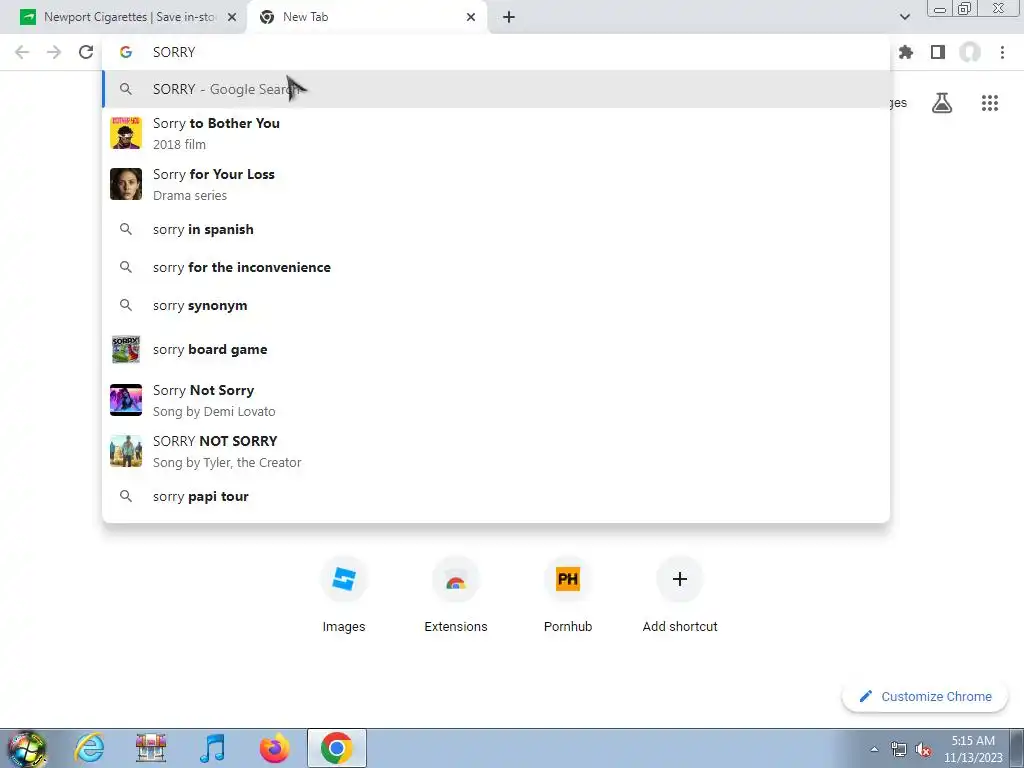Open the profile avatar menu
The width and height of the screenshot is (1024, 768).
[x=970, y=52]
